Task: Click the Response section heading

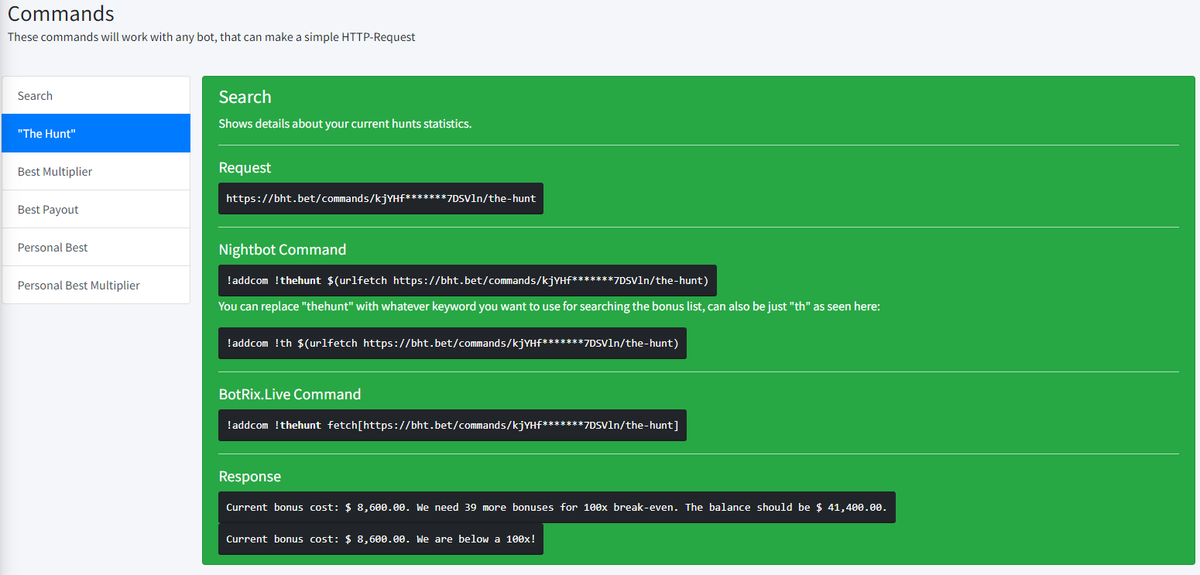Action: point(250,476)
